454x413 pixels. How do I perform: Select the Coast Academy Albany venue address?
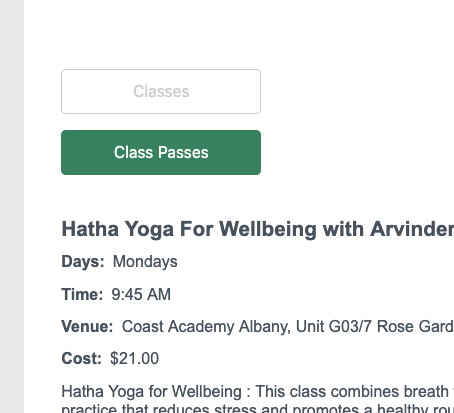pyautogui.click(x=288, y=326)
